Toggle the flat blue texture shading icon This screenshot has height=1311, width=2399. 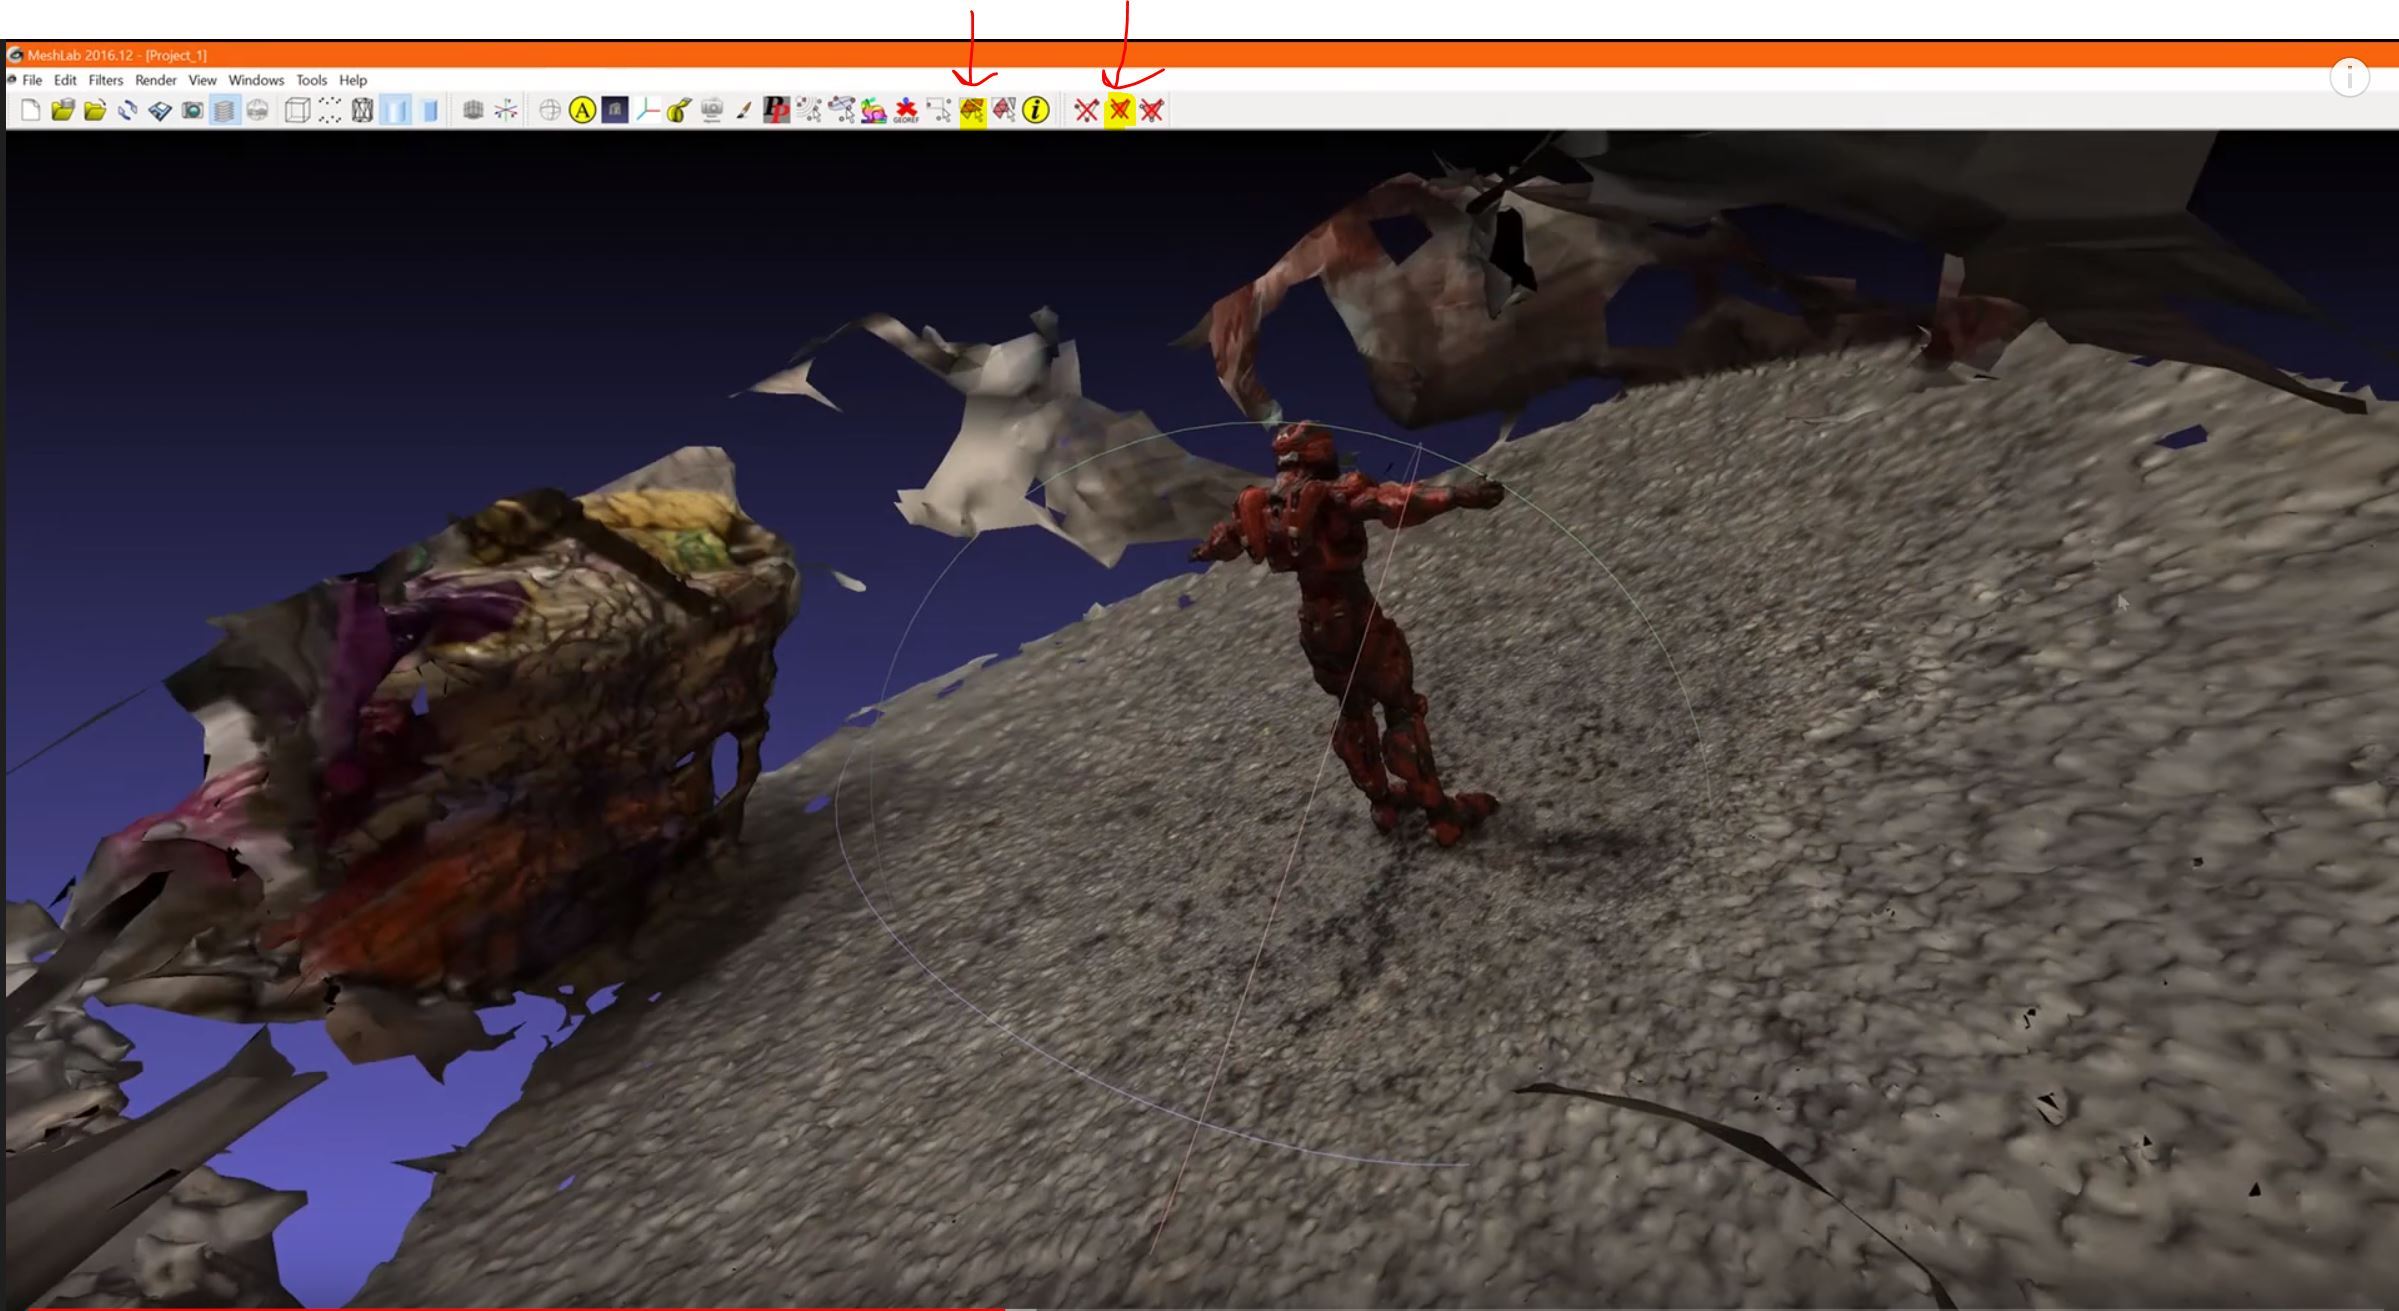click(x=429, y=110)
